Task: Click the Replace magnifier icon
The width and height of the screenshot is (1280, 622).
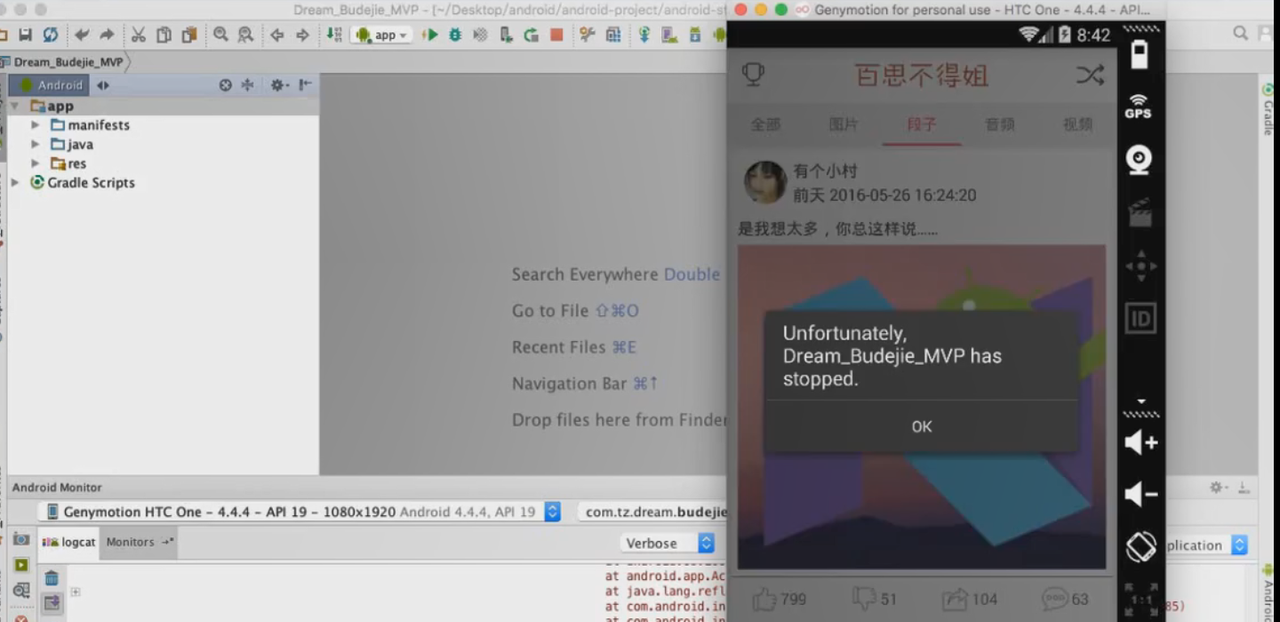Action: [245, 35]
